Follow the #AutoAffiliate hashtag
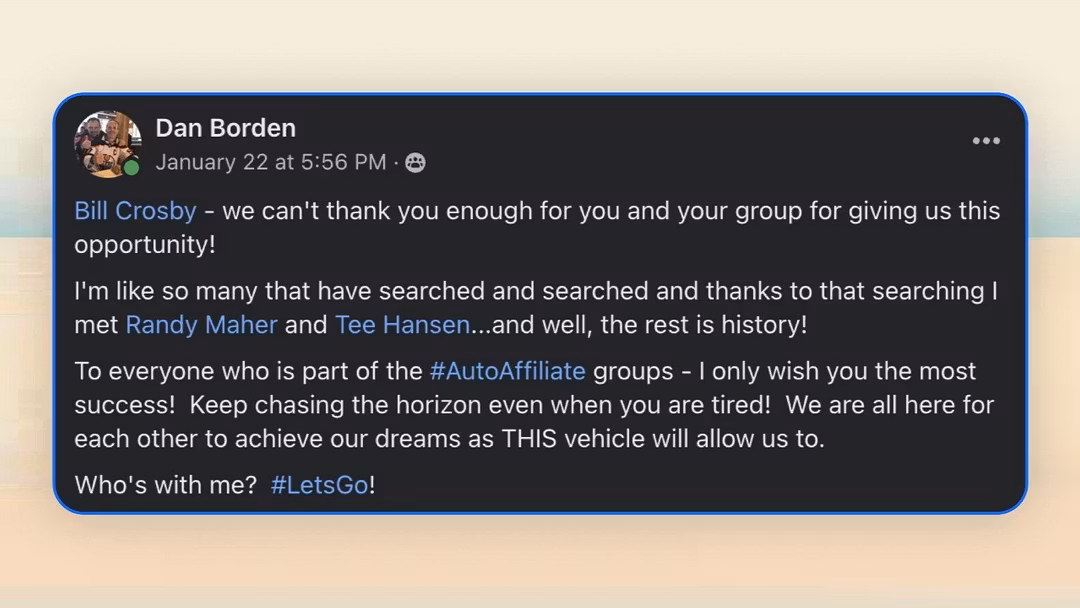The width and height of the screenshot is (1080, 608). pyautogui.click(x=507, y=371)
